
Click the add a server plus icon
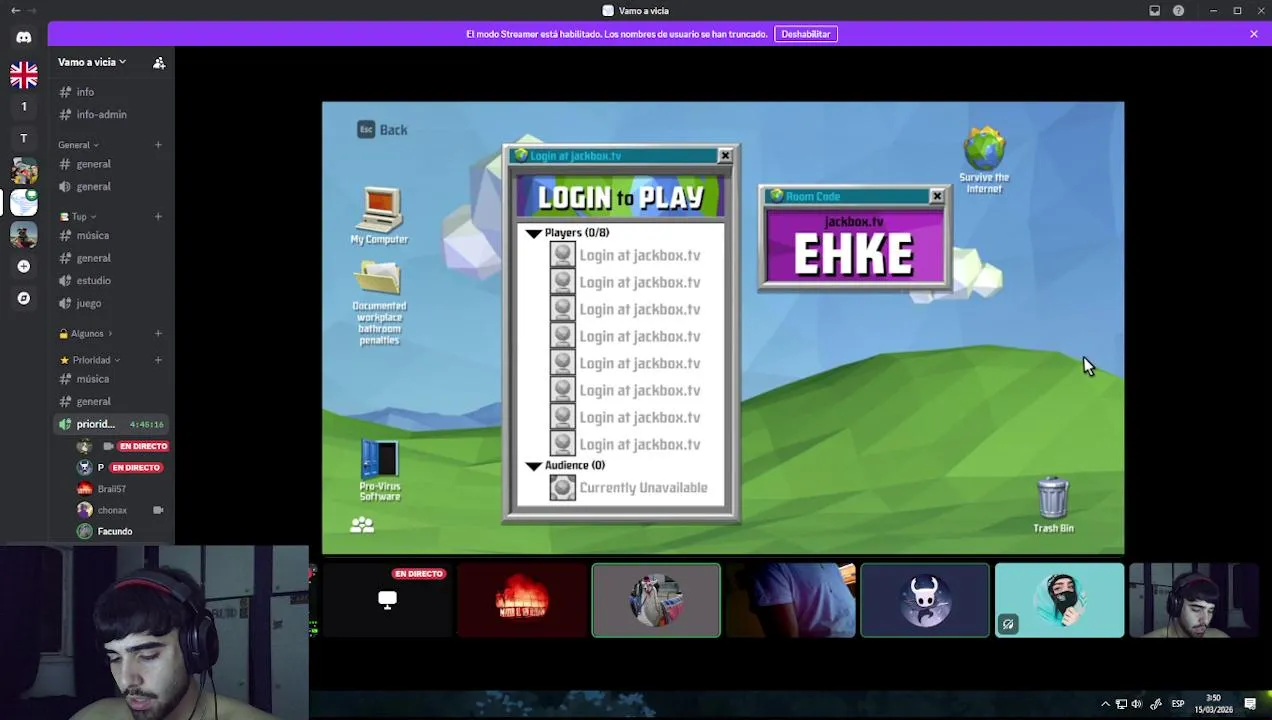(x=24, y=266)
